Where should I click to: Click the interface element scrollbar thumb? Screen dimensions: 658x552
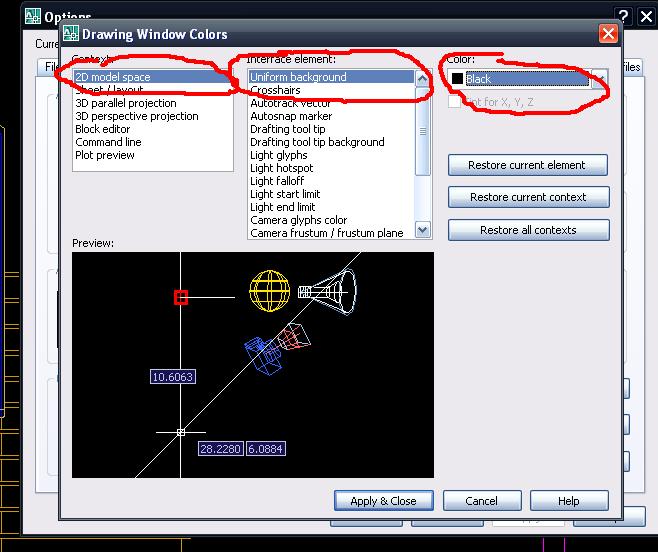point(423,131)
